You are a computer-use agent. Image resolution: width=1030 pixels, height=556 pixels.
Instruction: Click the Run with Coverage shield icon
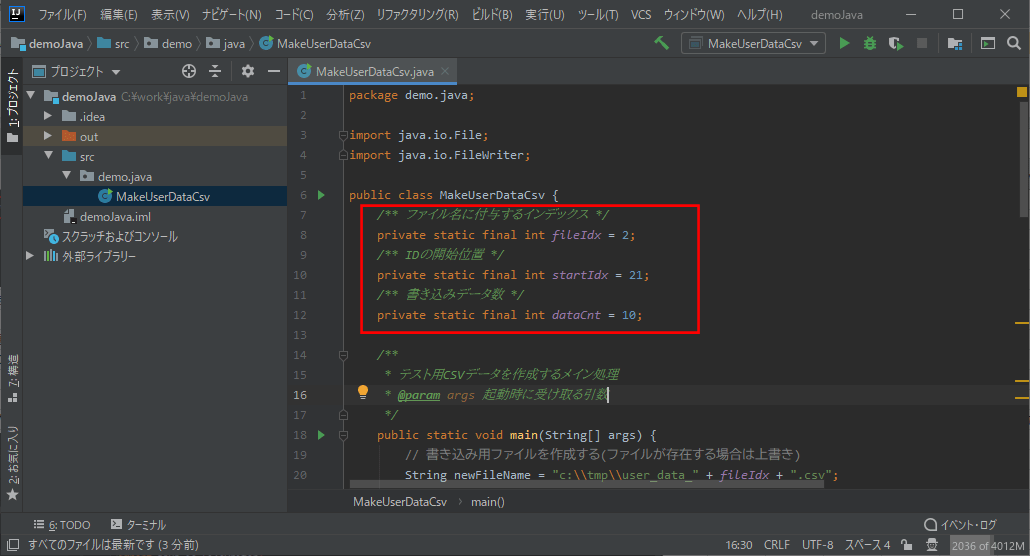click(x=895, y=43)
